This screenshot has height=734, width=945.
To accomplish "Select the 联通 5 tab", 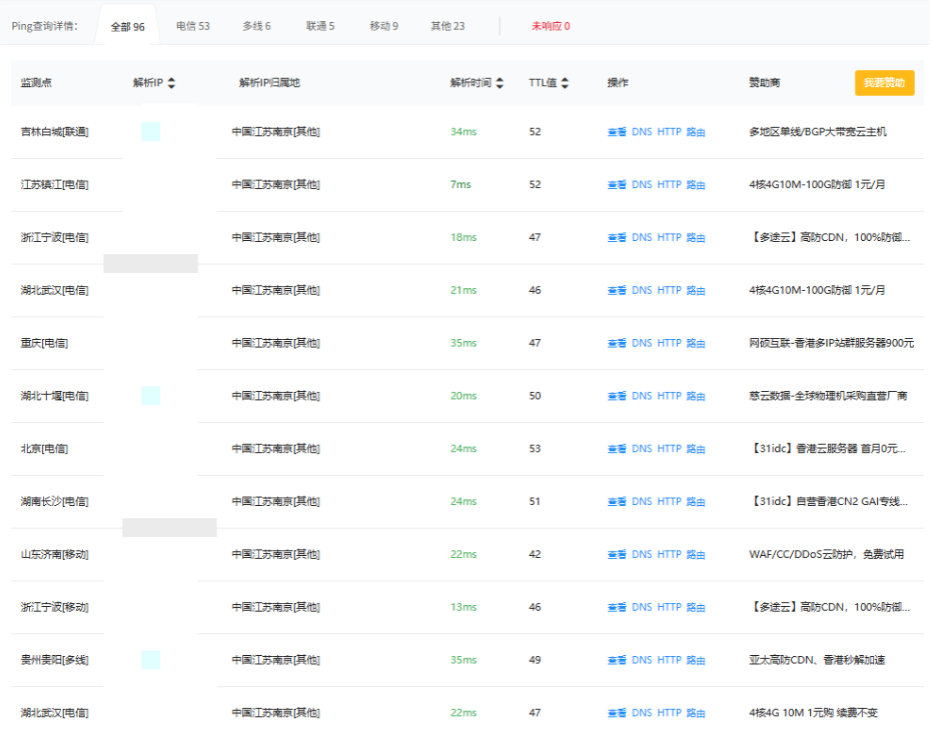I will (x=320, y=26).
